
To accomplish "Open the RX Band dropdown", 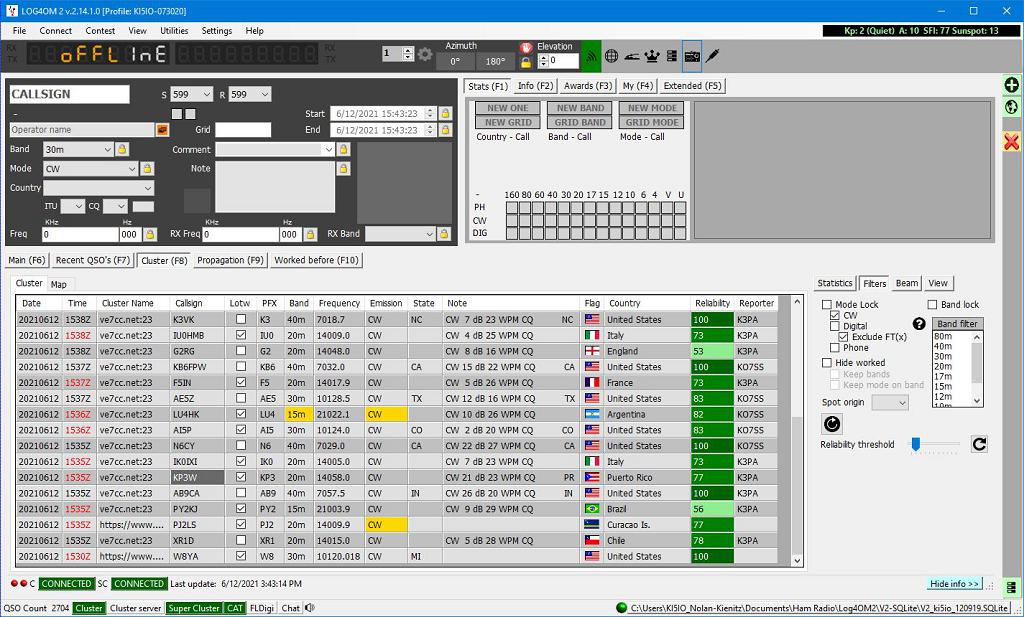I will click(429, 234).
